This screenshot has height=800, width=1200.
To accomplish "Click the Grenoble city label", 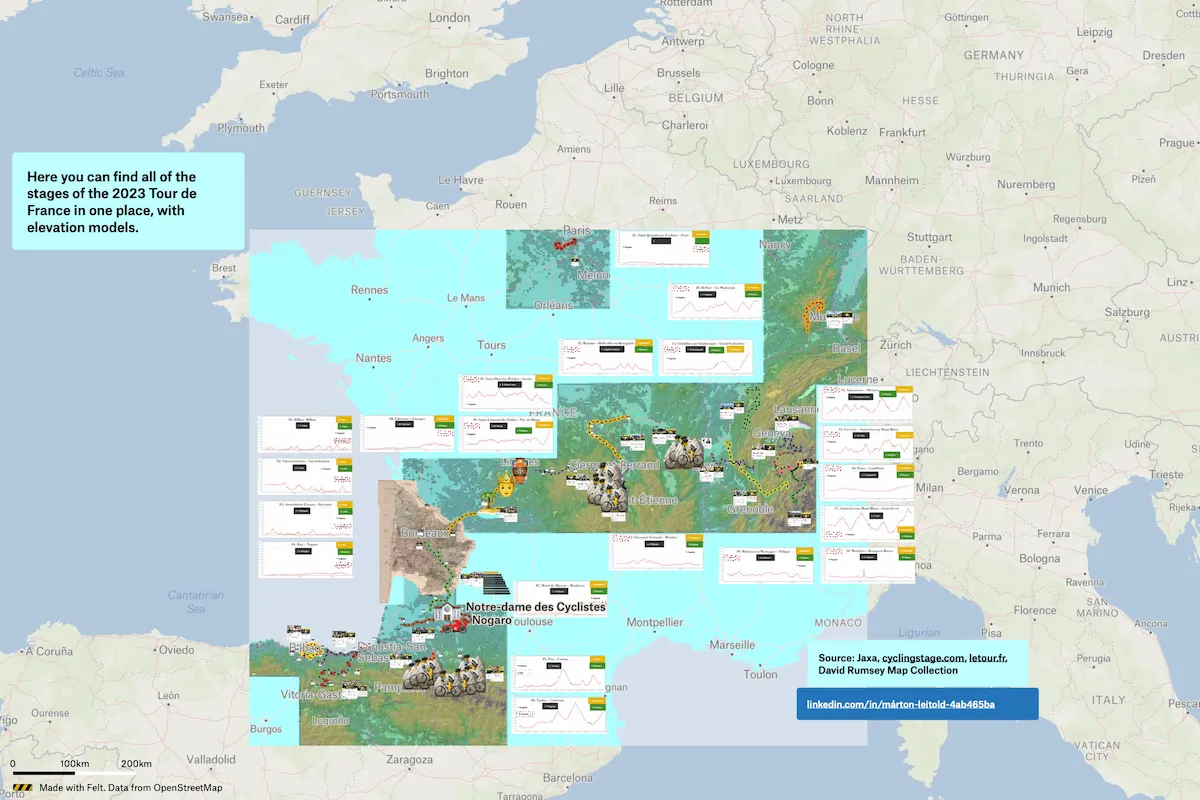I will click(750, 509).
